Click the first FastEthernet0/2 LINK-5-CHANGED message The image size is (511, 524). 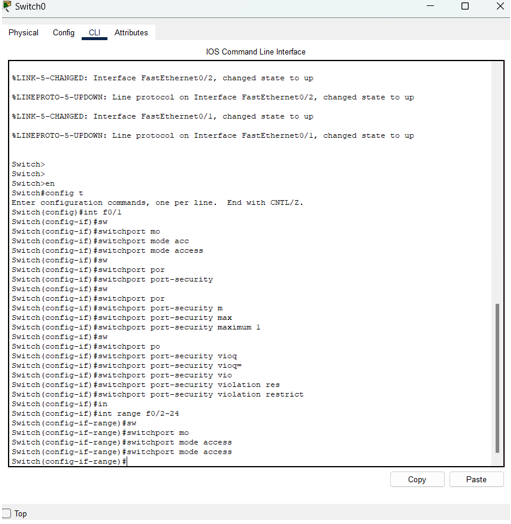tap(163, 78)
